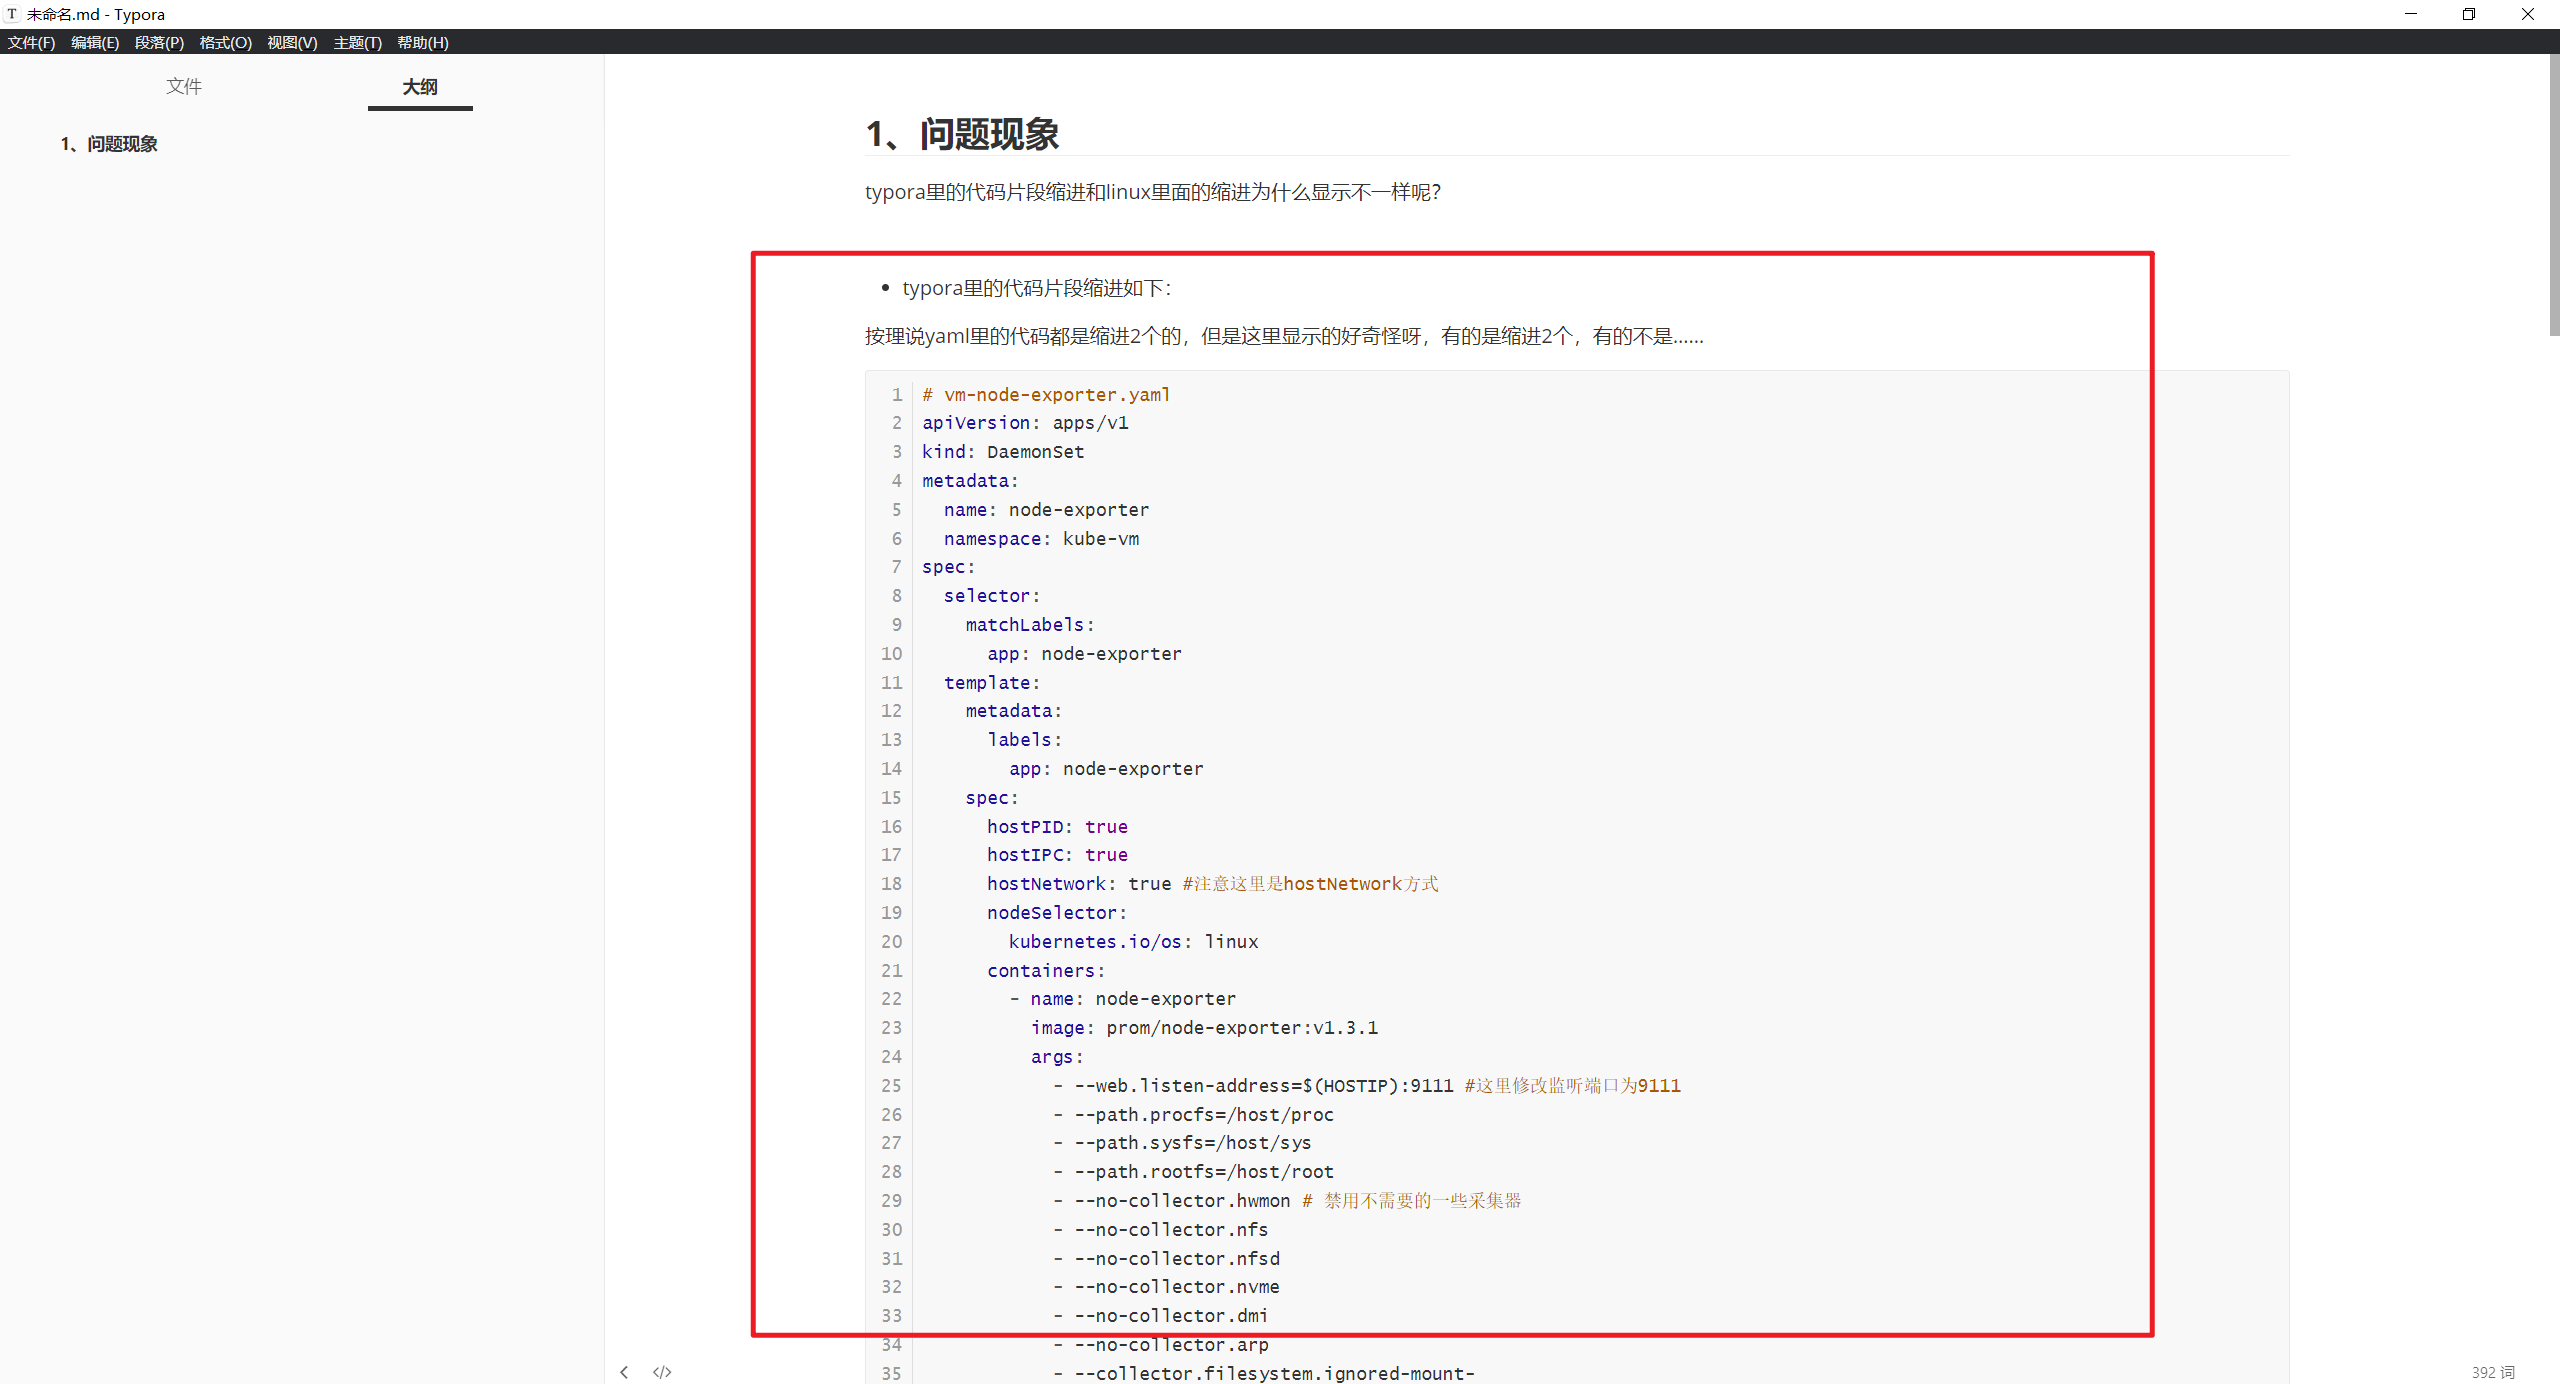Expand the 视图(V) menu
This screenshot has width=2560, height=1384.
[x=292, y=42]
